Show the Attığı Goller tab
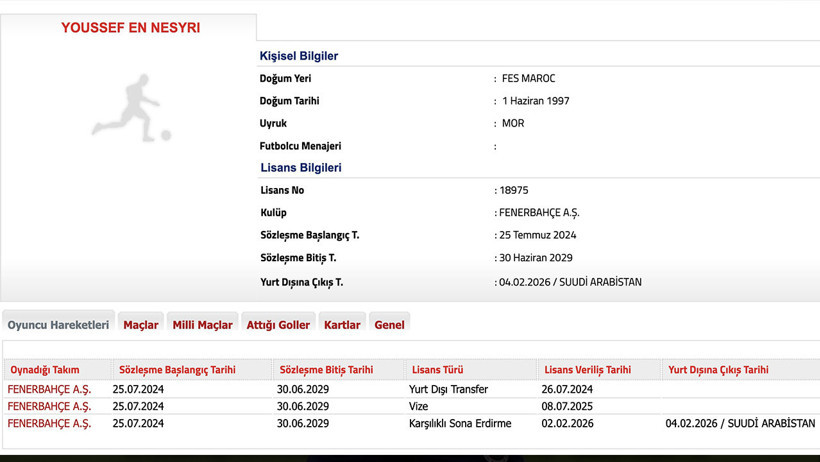Viewport: 820px width, 462px height. point(278,325)
